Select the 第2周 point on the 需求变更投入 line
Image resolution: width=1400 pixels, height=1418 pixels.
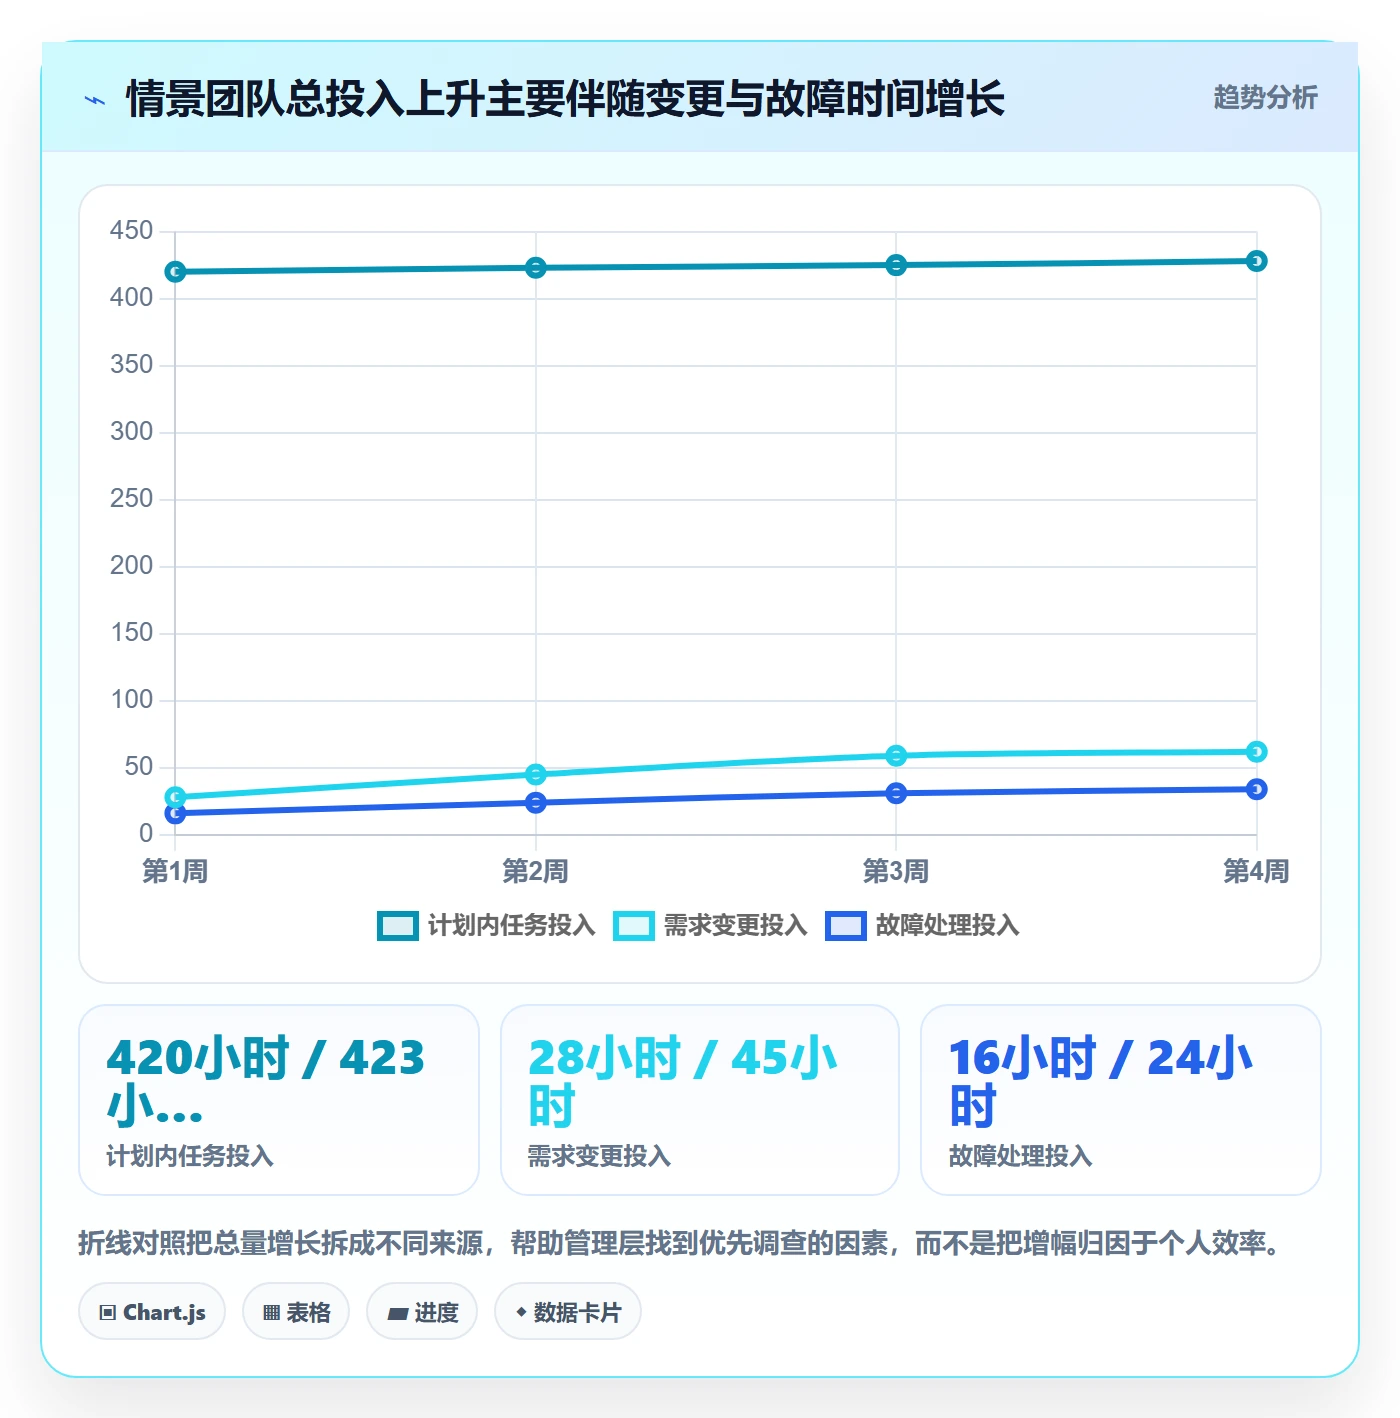click(x=536, y=774)
